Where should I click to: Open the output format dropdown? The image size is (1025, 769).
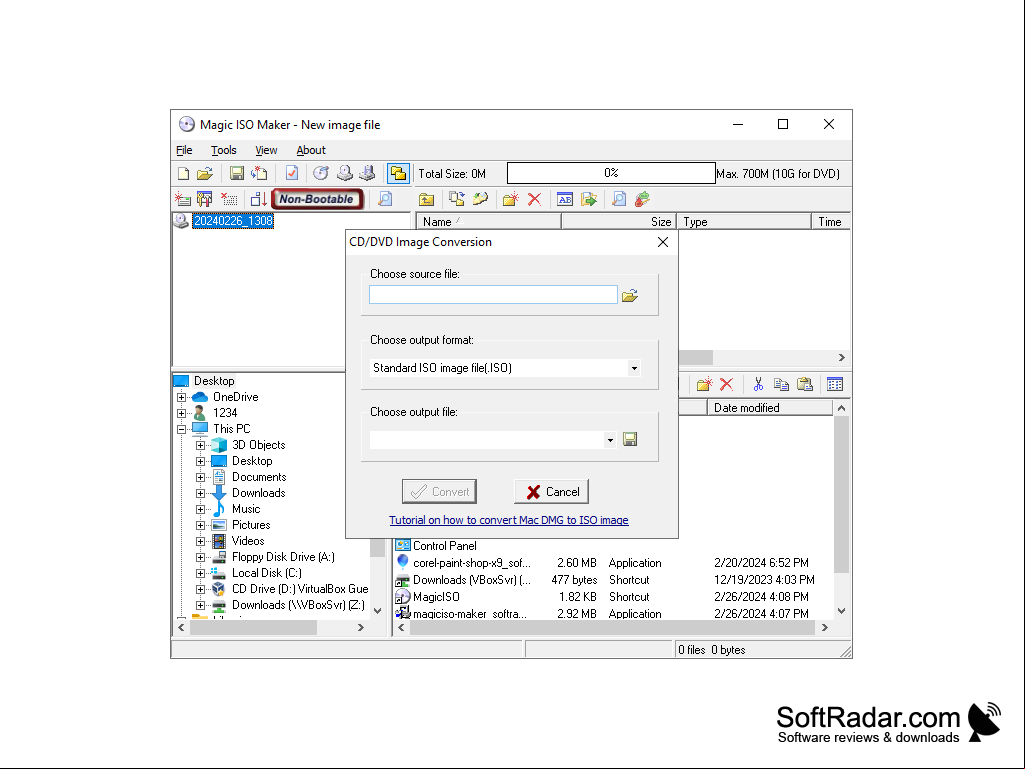click(634, 368)
